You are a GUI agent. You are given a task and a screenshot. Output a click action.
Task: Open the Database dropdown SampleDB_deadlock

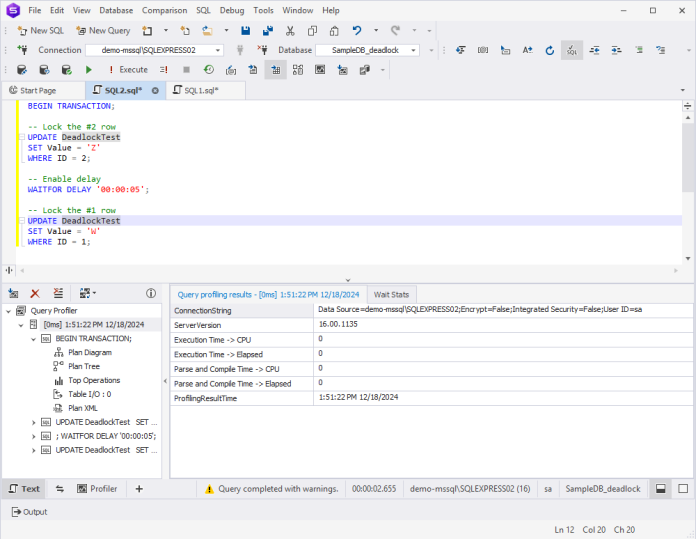[367, 50]
